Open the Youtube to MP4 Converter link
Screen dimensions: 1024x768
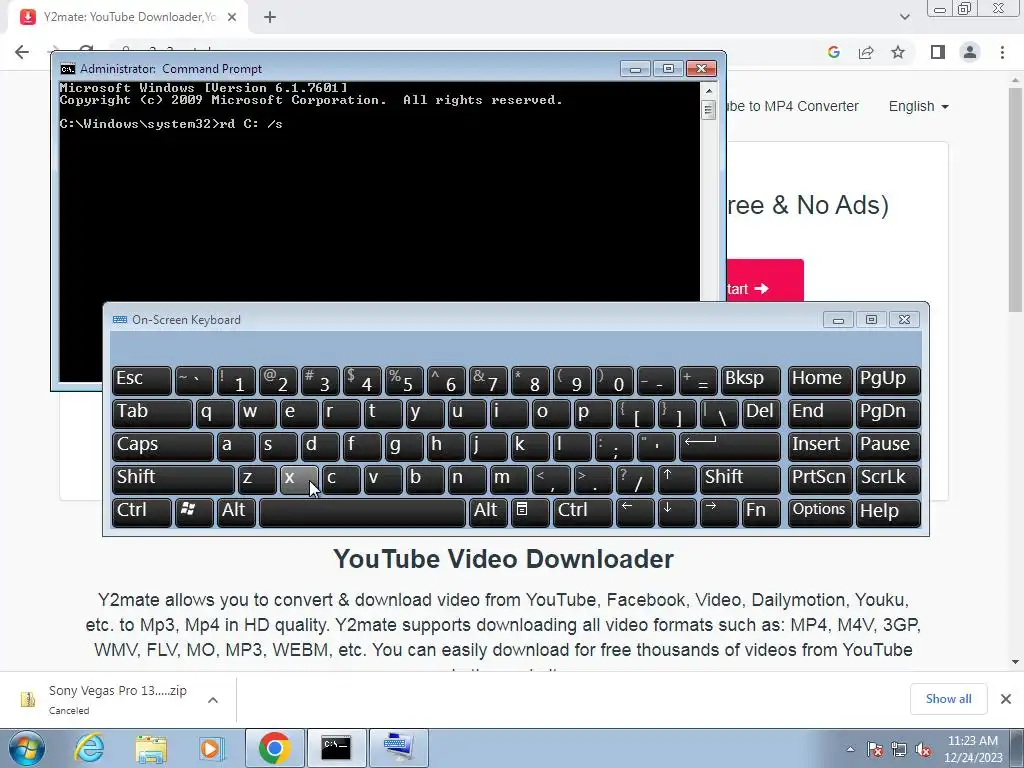[x=792, y=106]
